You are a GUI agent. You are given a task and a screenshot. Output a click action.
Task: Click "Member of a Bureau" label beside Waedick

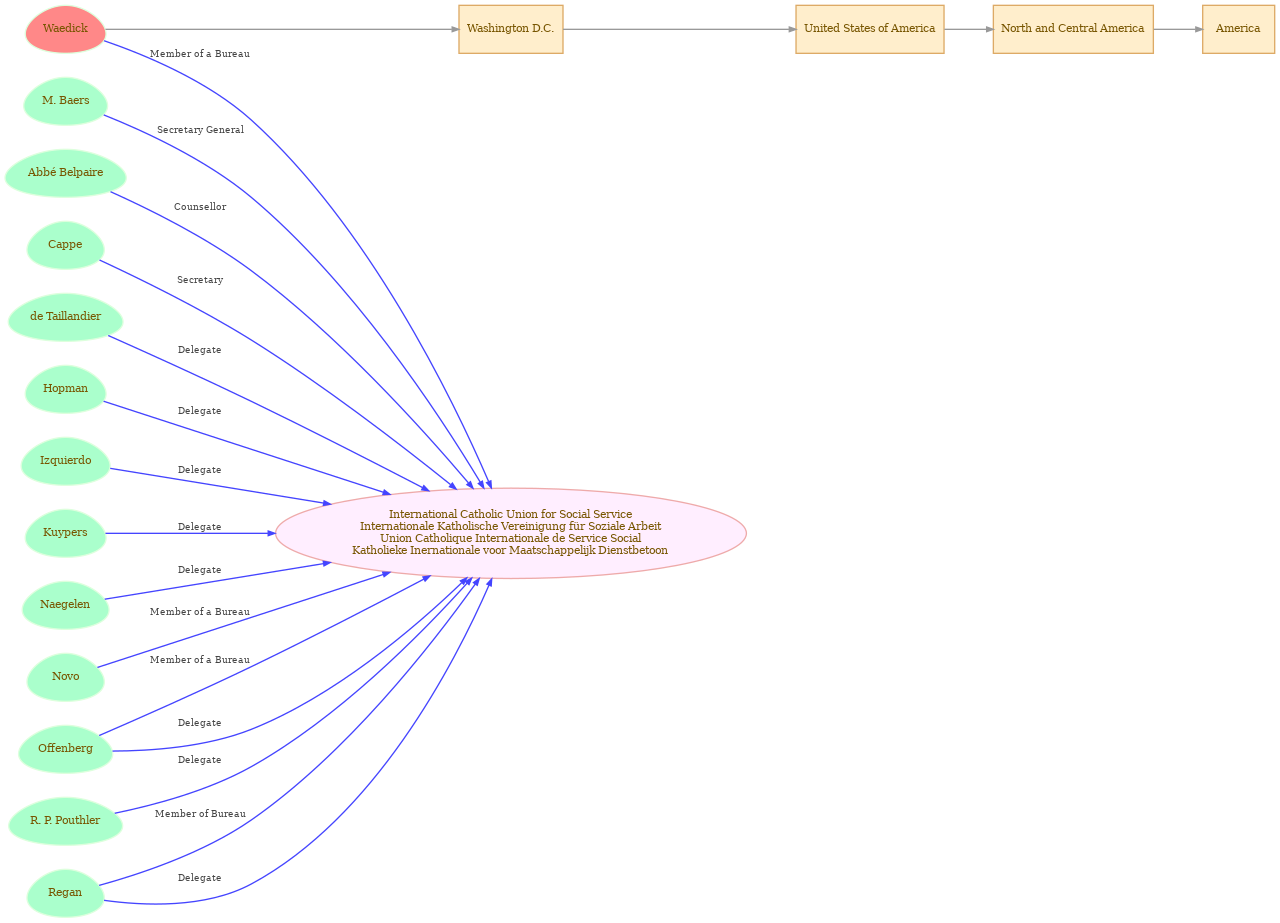[200, 54]
